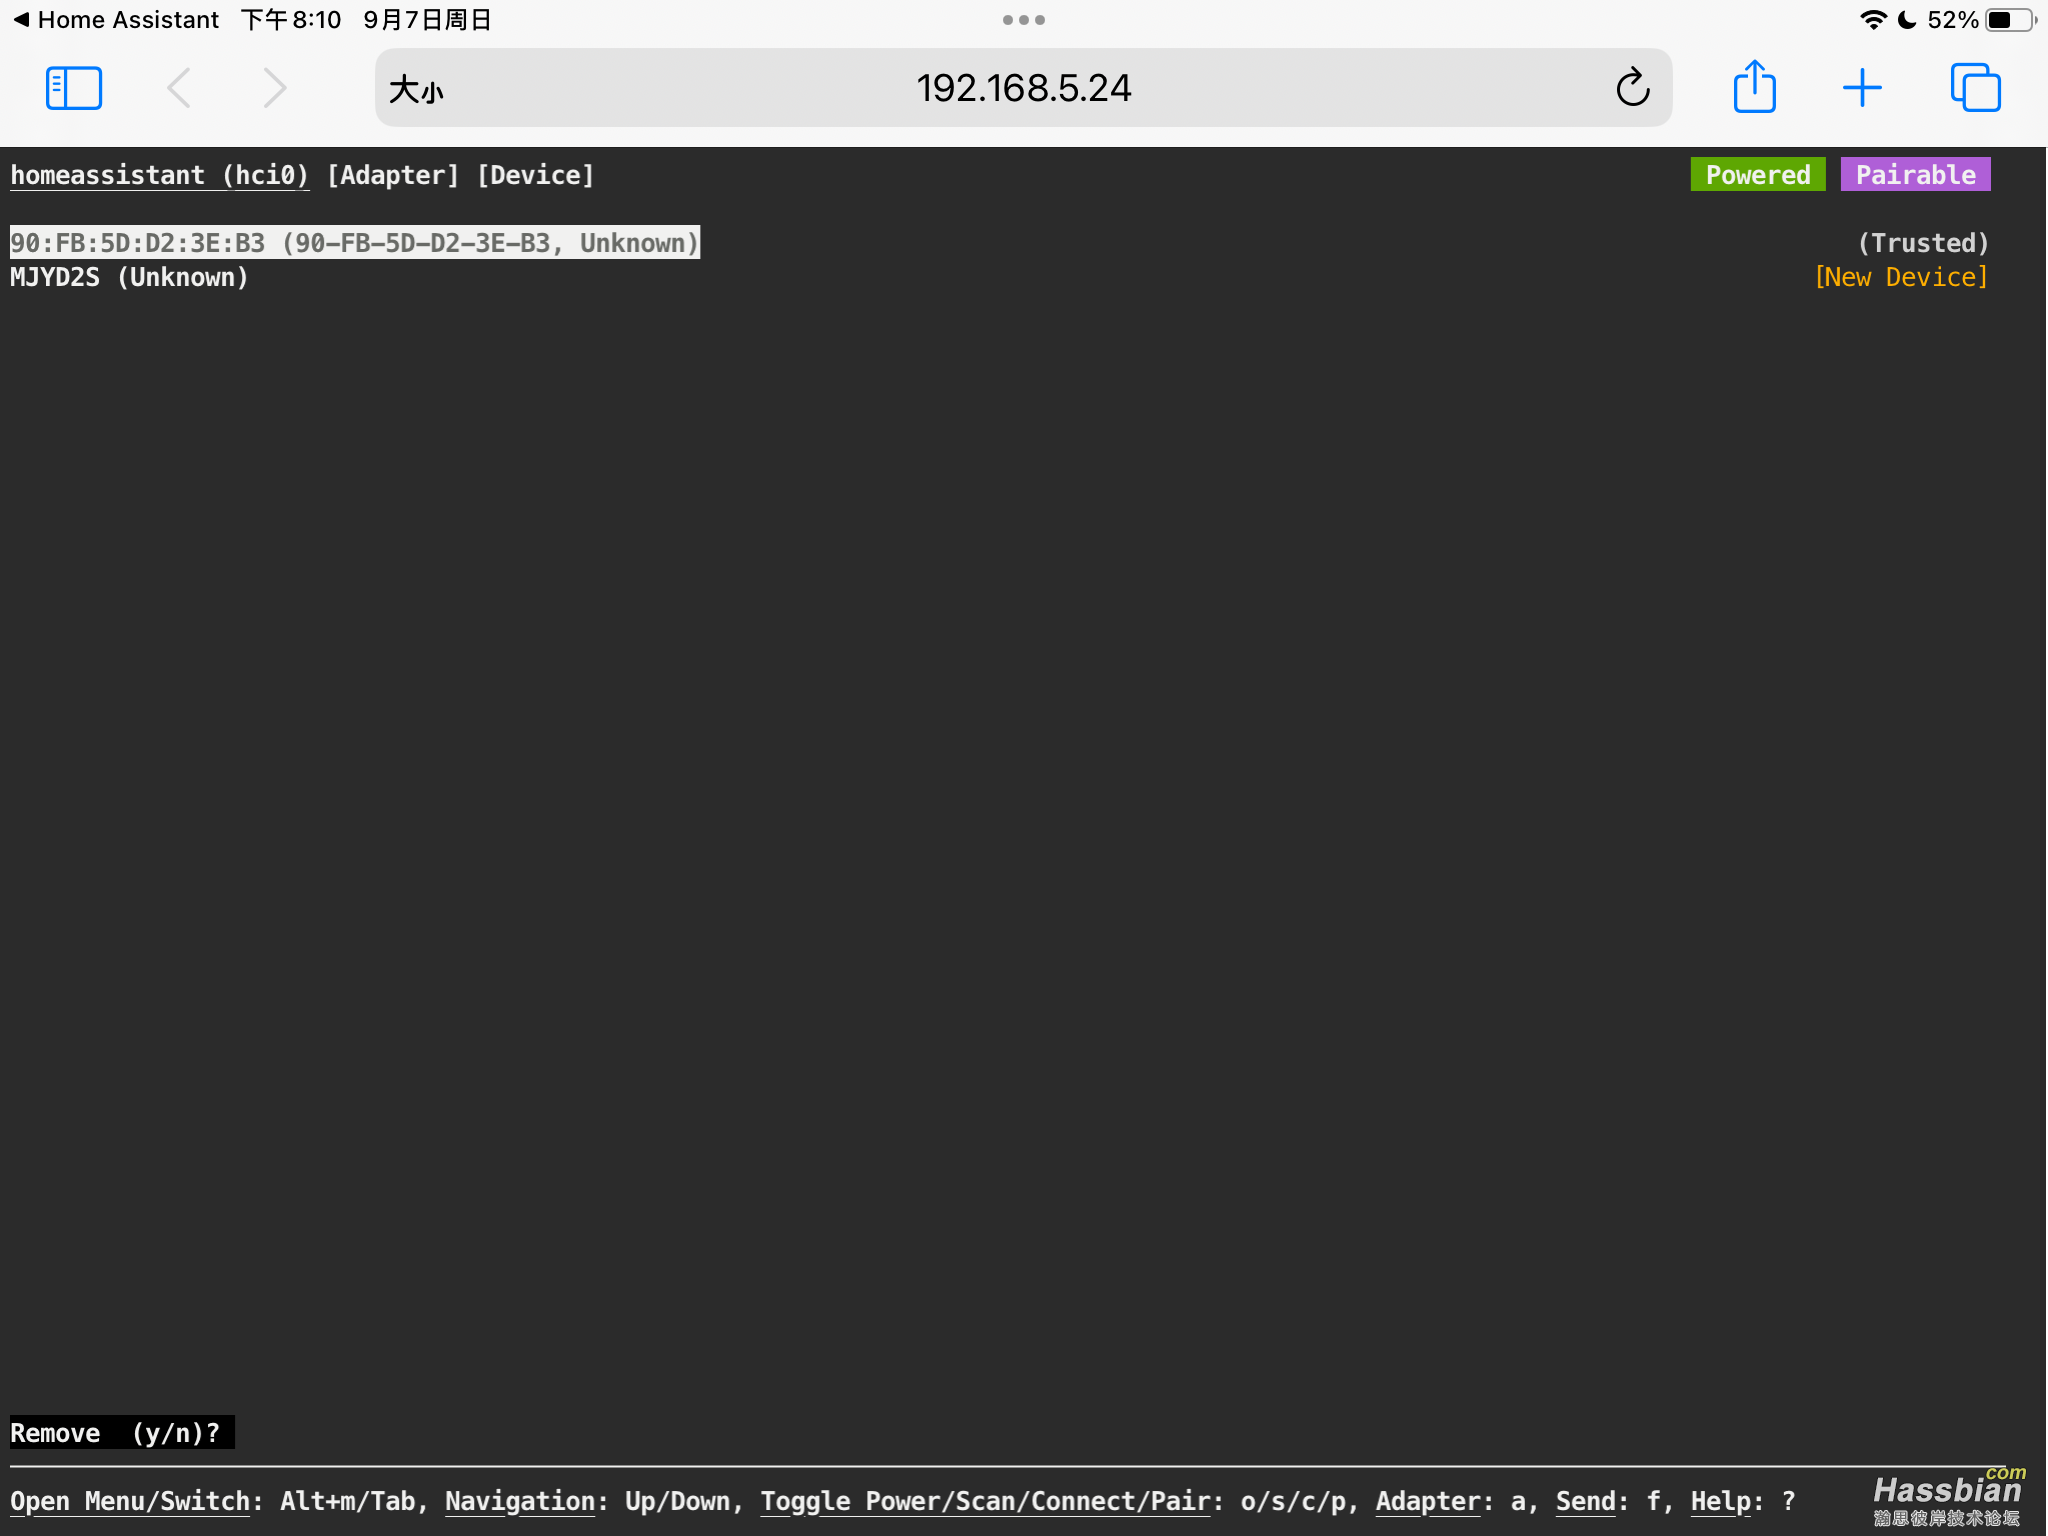This screenshot has height=1536, width=2048.
Task: Click the Help: ? shortcut hint
Action: [x=1743, y=1501]
